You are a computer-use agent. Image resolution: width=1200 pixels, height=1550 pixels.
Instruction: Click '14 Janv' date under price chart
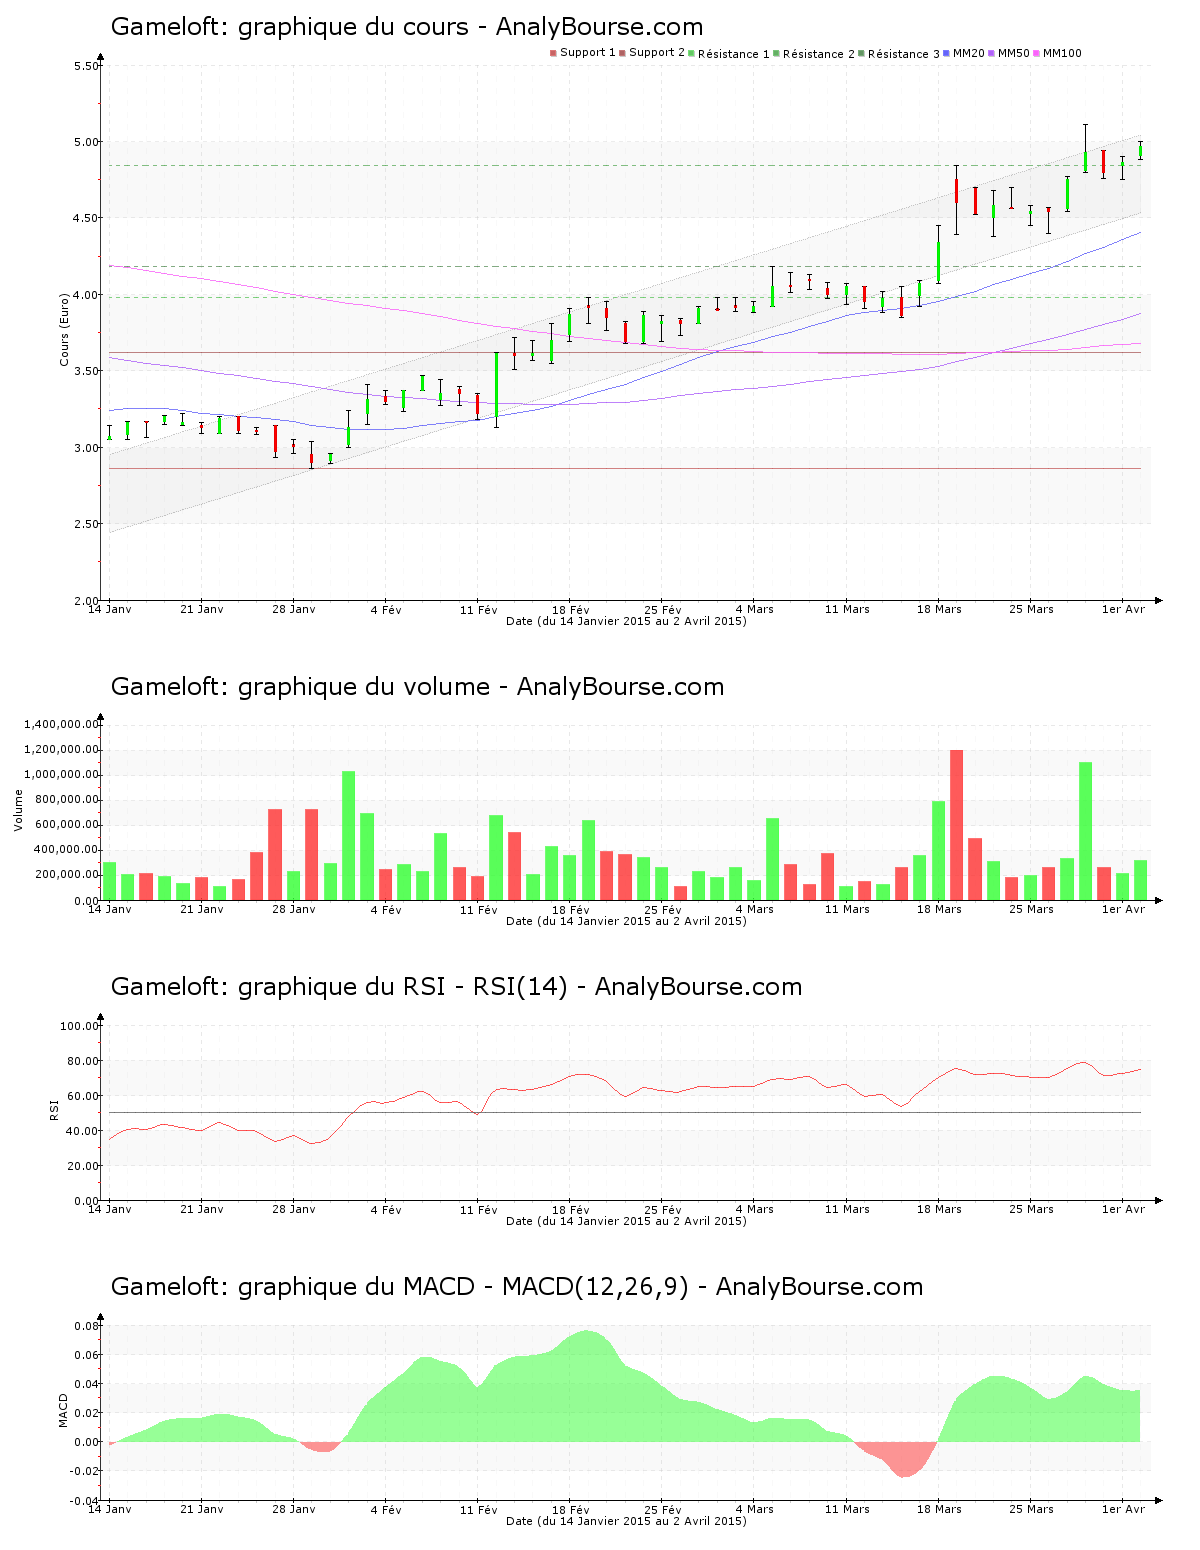point(110,609)
